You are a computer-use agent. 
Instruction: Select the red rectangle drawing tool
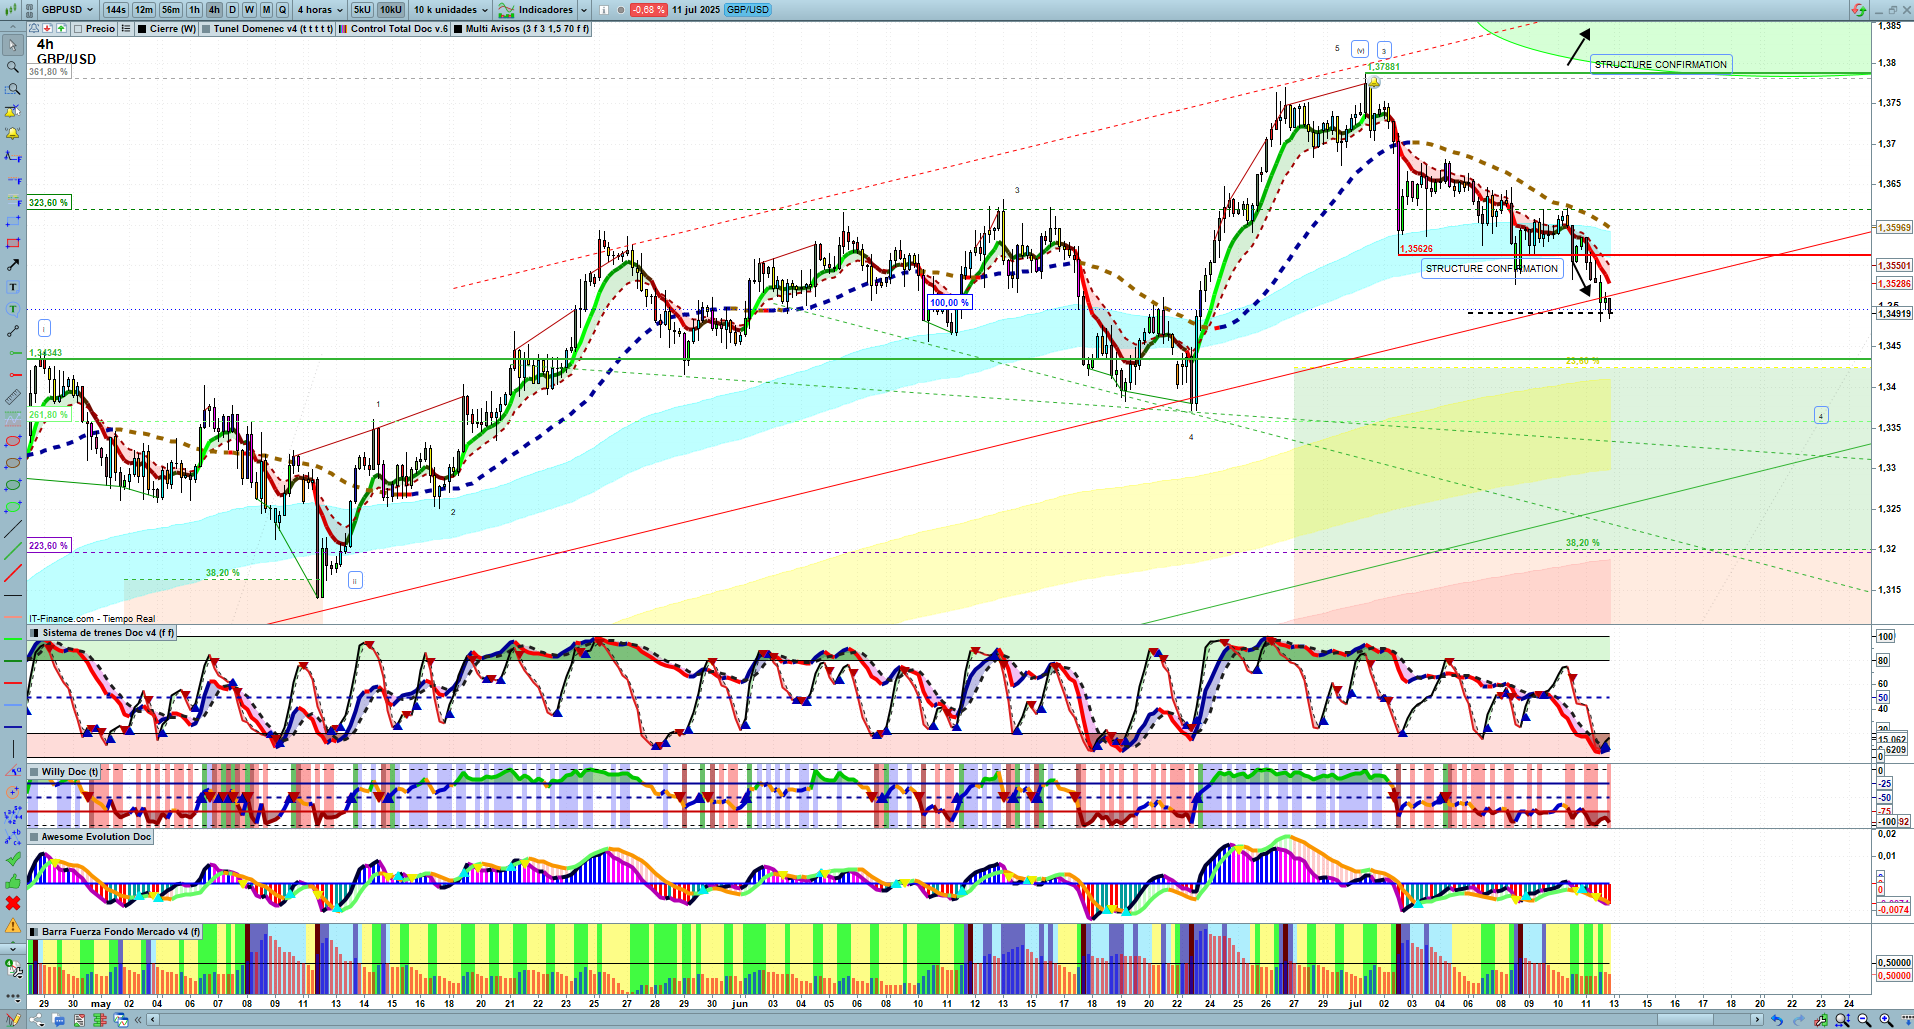click(13, 243)
